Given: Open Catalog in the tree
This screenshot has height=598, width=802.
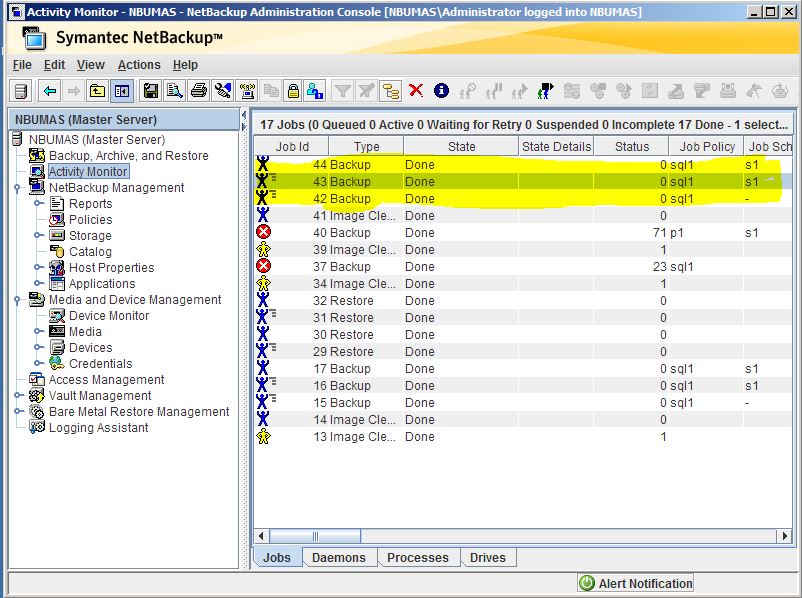Looking at the screenshot, I should click(90, 252).
